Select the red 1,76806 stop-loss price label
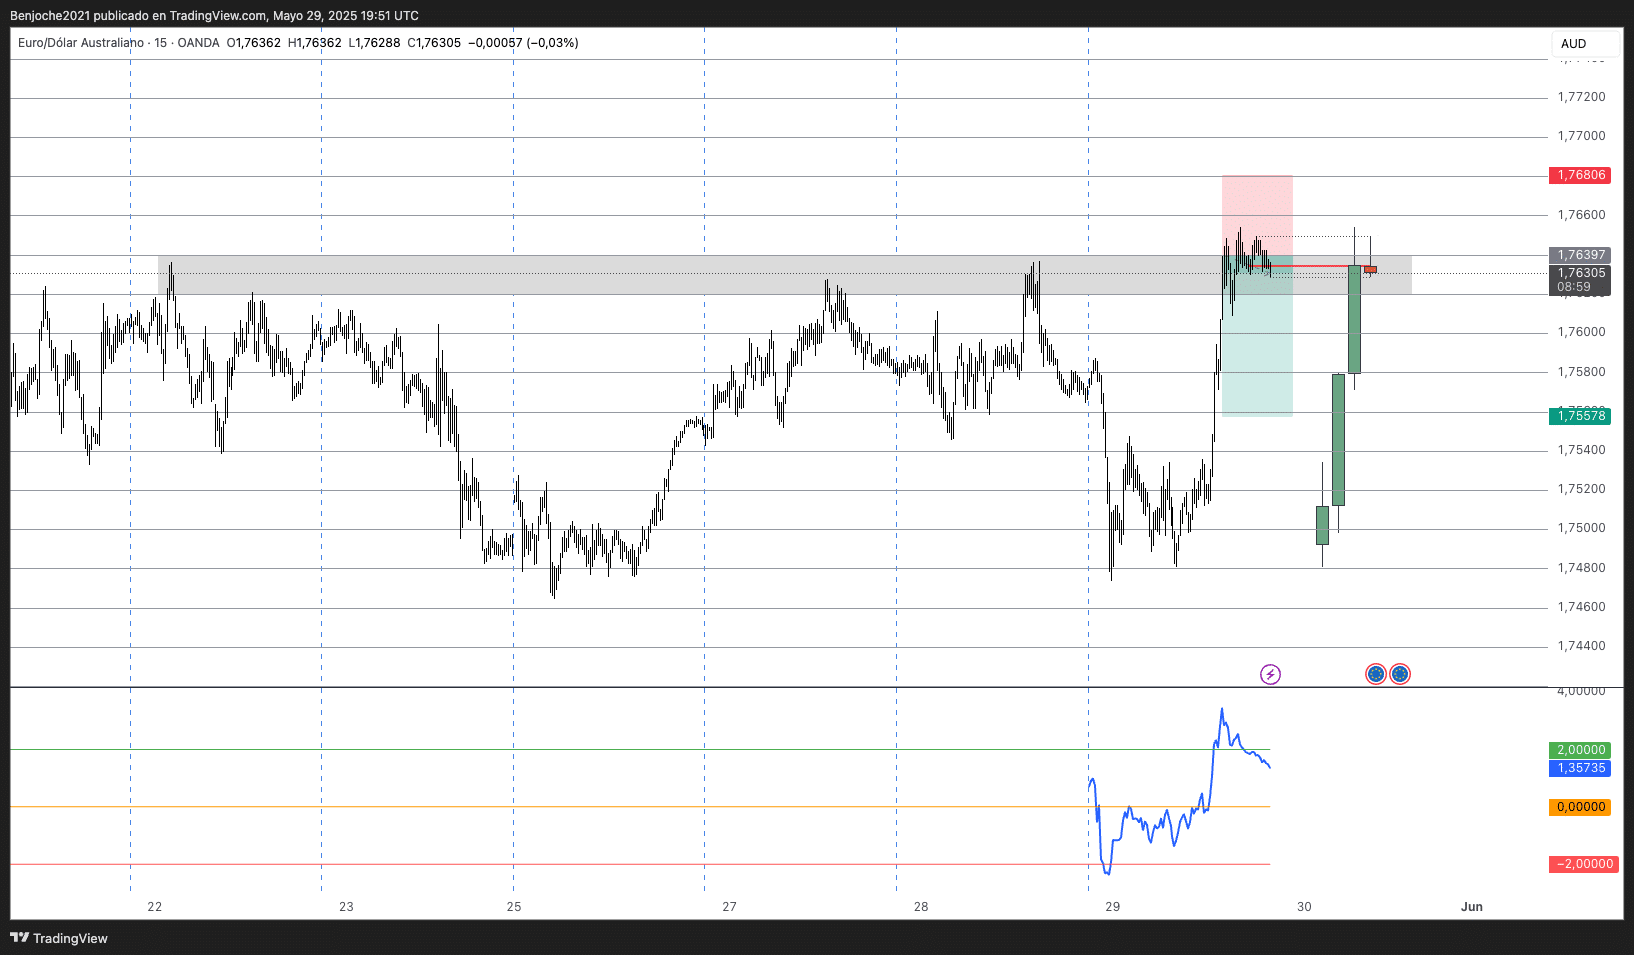 coord(1580,175)
